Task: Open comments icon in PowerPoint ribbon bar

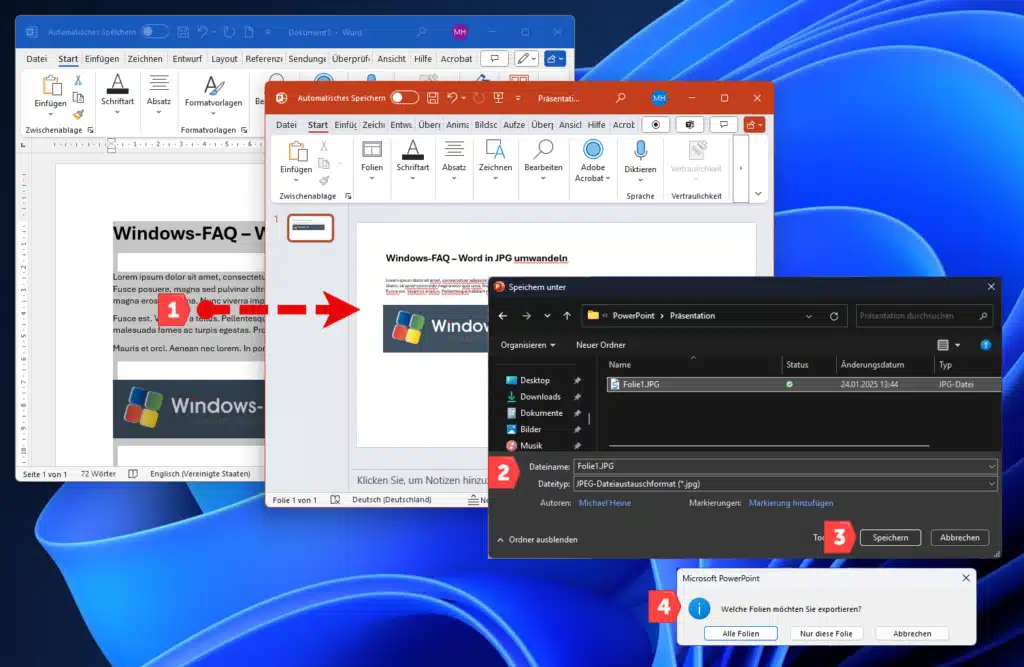Action: coord(724,125)
